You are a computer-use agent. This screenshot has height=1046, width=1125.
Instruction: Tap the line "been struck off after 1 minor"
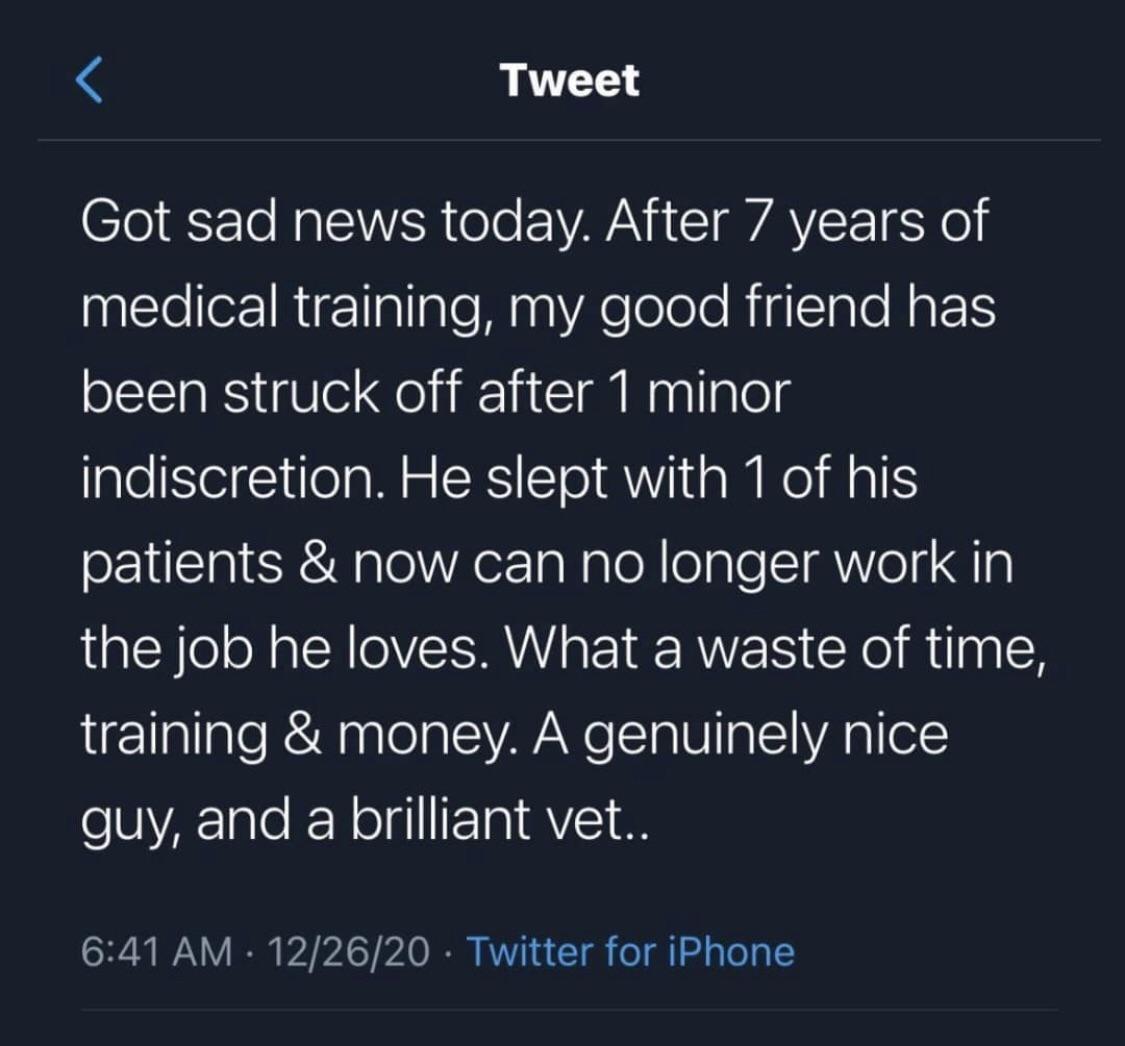coord(435,393)
